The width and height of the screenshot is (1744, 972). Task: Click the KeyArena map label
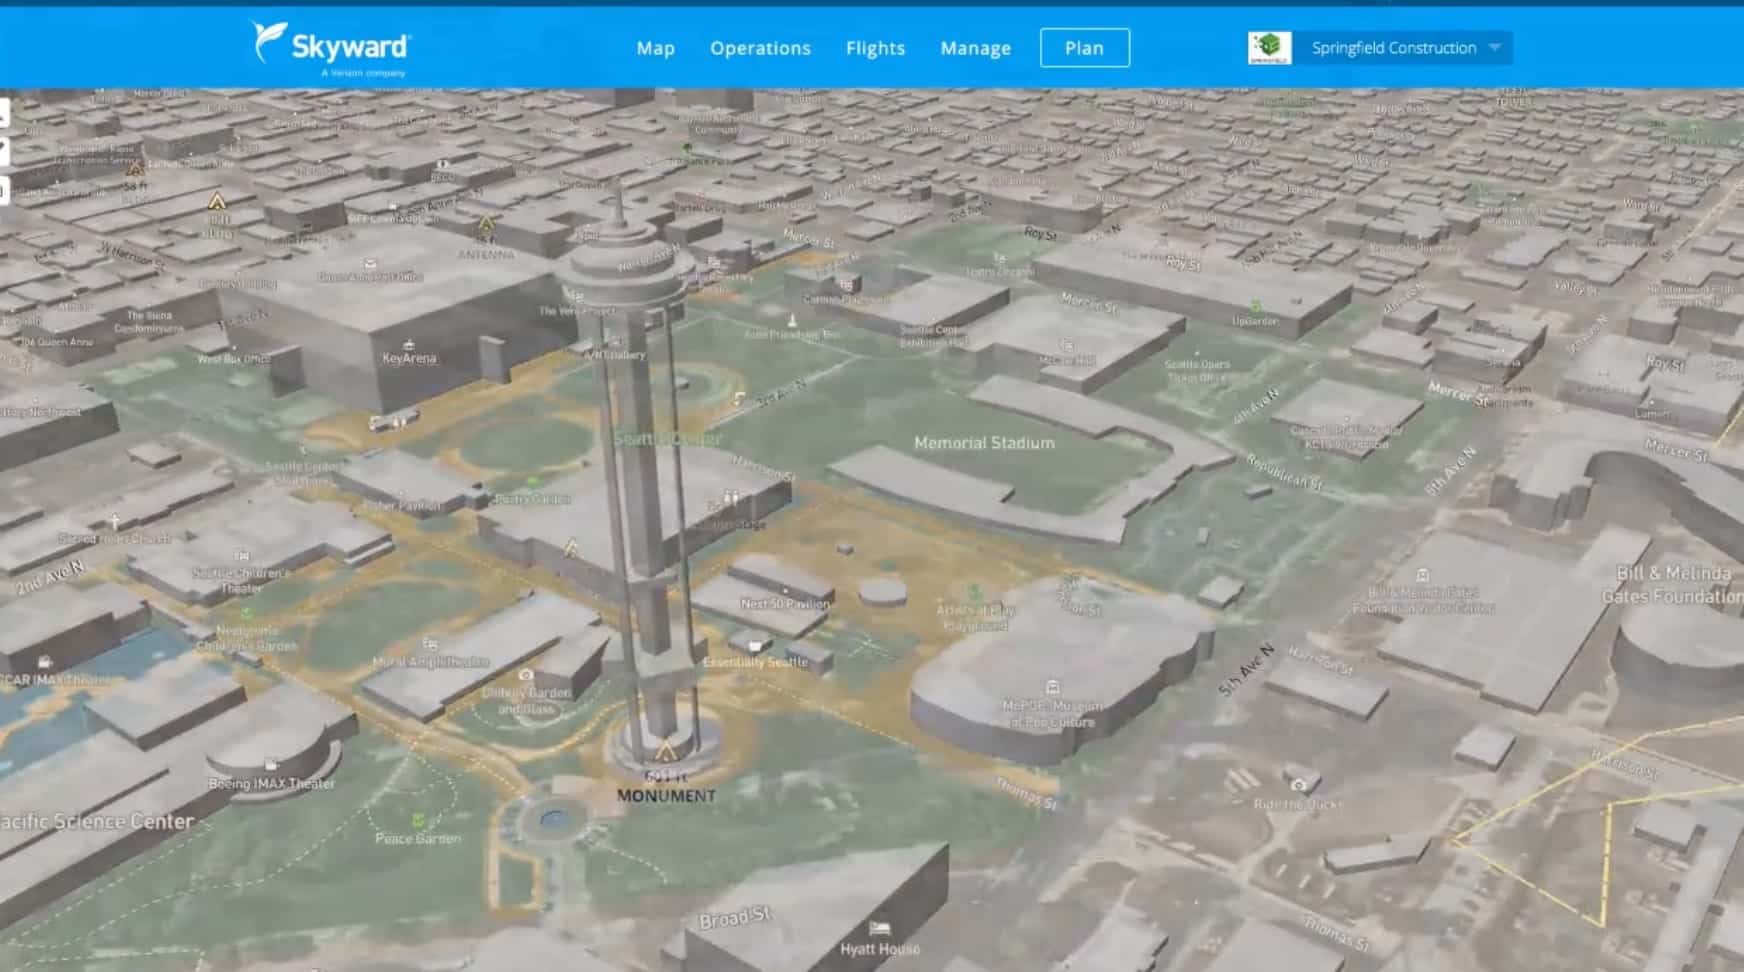pos(409,358)
